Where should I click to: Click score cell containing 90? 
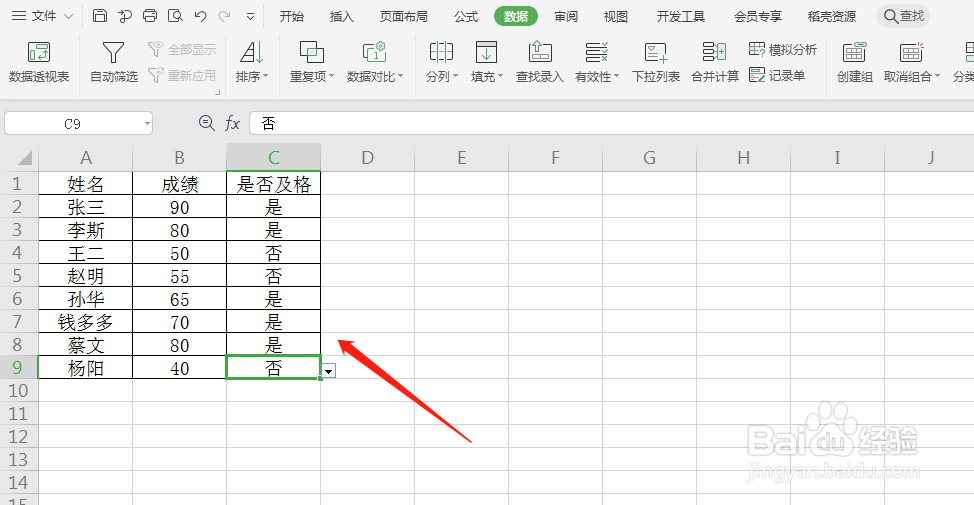pyautogui.click(x=180, y=207)
